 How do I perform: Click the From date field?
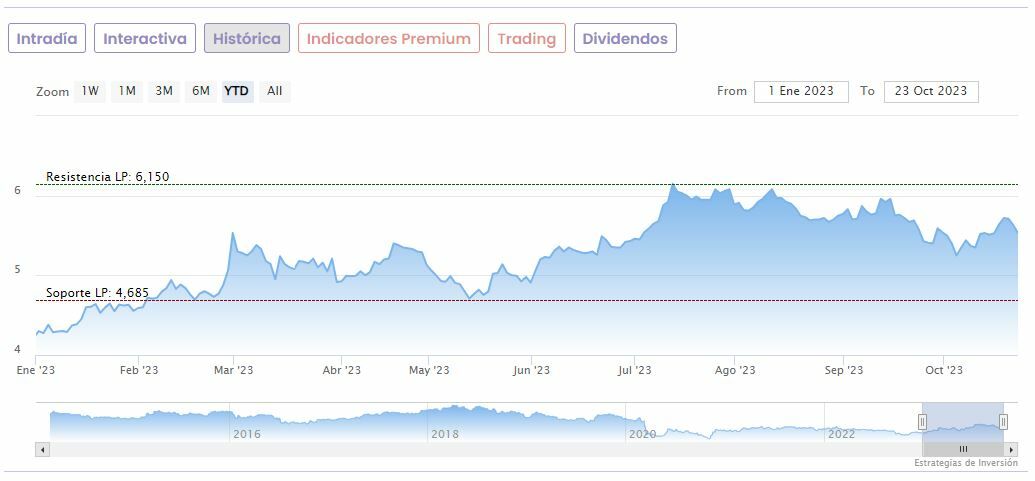coord(801,91)
